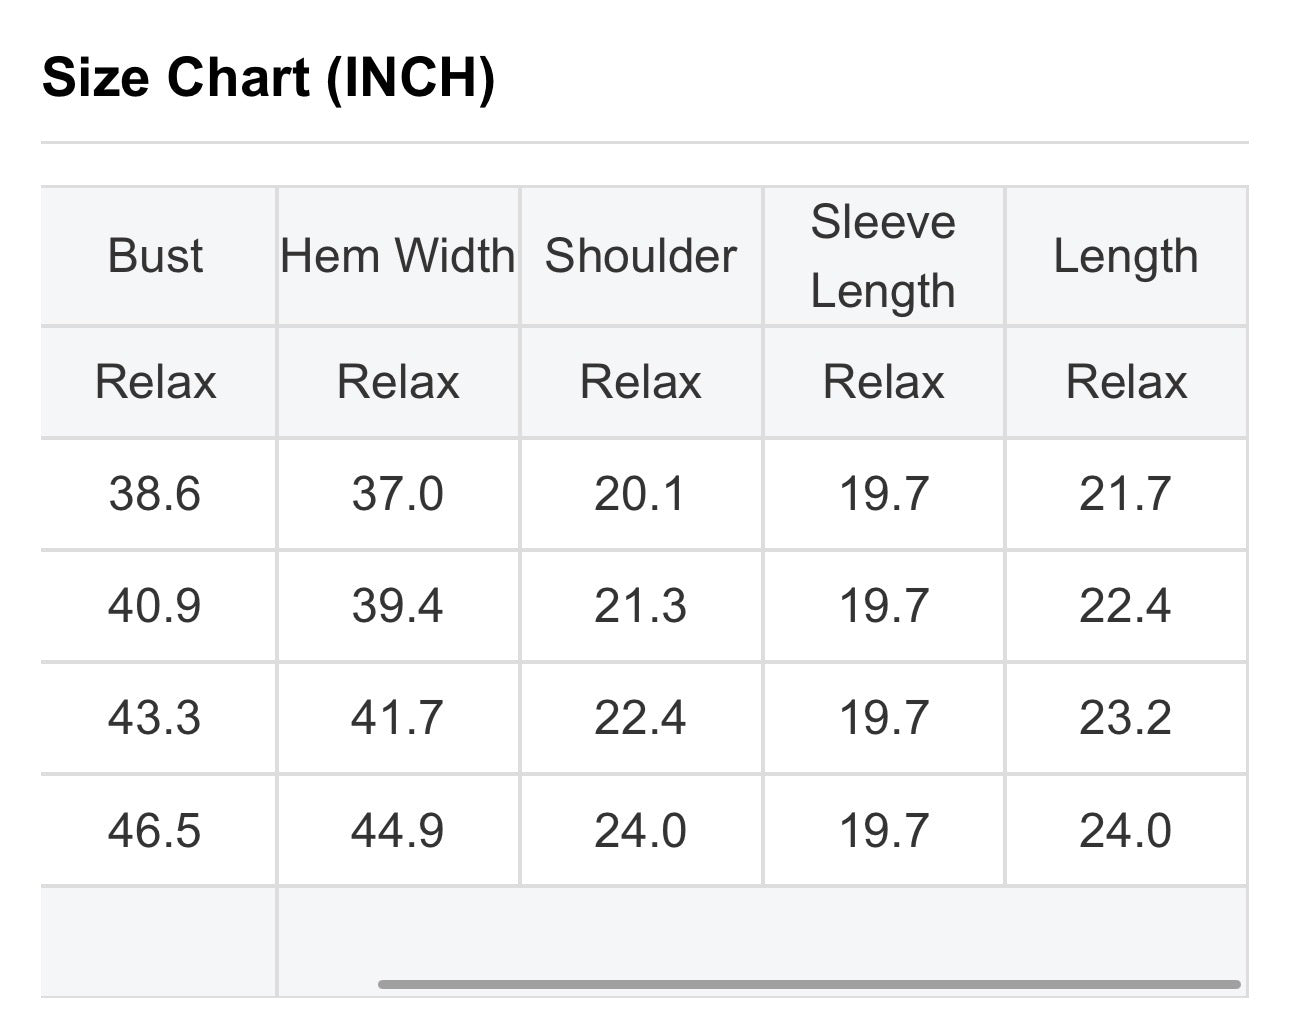Select hem width value 37.0
This screenshot has width=1290, height=1035.
click(398, 494)
